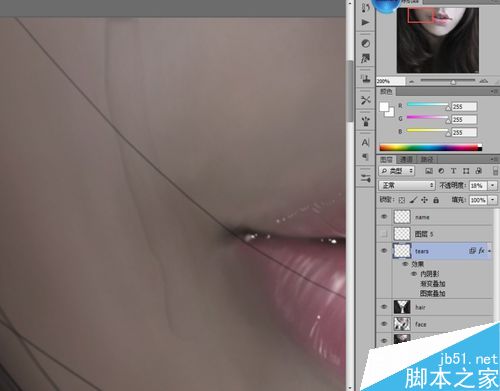The width and height of the screenshot is (500, 391).
Task: Toggle the layer filtering switch
Action: [x=496, y=171]
